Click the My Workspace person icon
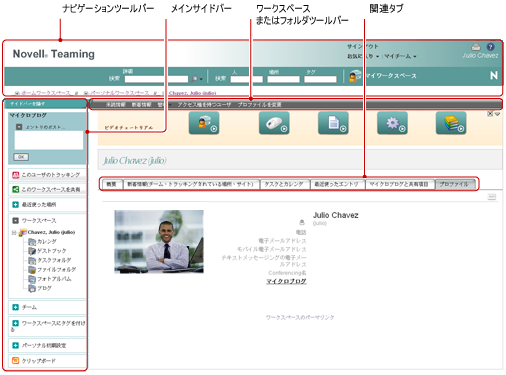 355,76
